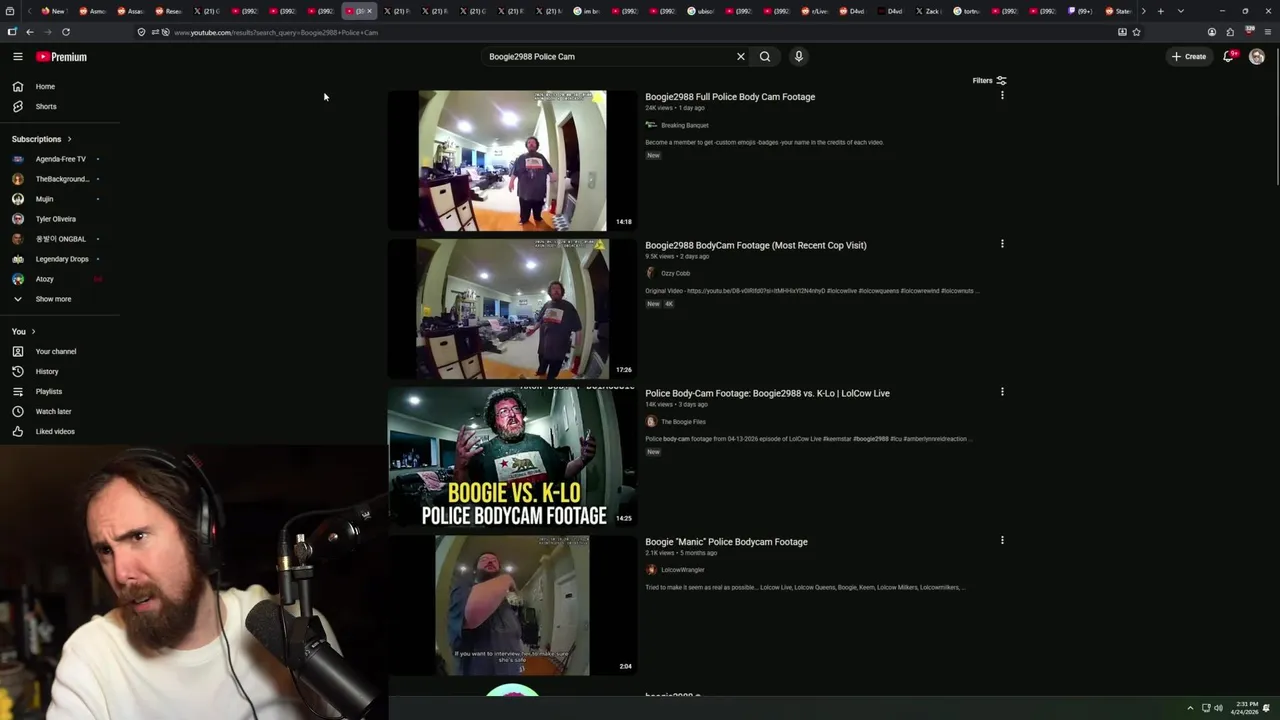Switch to the Zack X tab

click(x=927, y=11)
